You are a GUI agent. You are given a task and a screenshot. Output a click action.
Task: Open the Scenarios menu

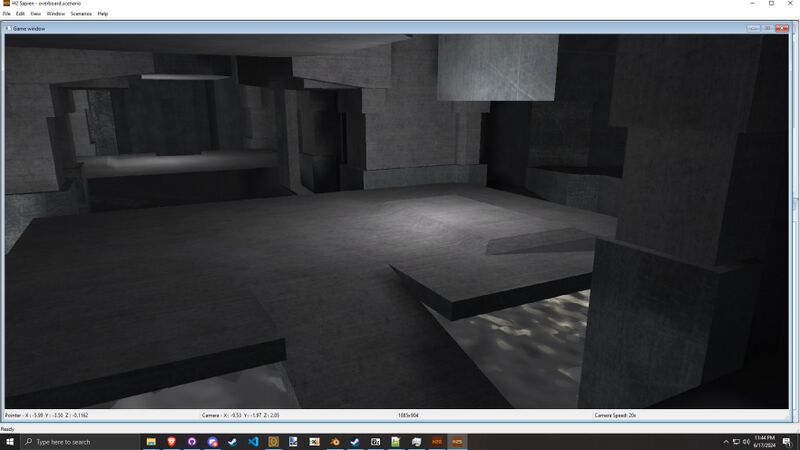81,14
